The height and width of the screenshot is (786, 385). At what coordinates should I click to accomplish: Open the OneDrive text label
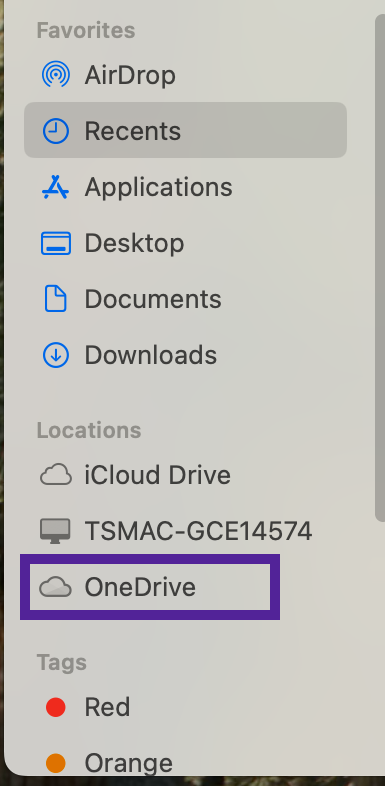click(x=140, y=587)
